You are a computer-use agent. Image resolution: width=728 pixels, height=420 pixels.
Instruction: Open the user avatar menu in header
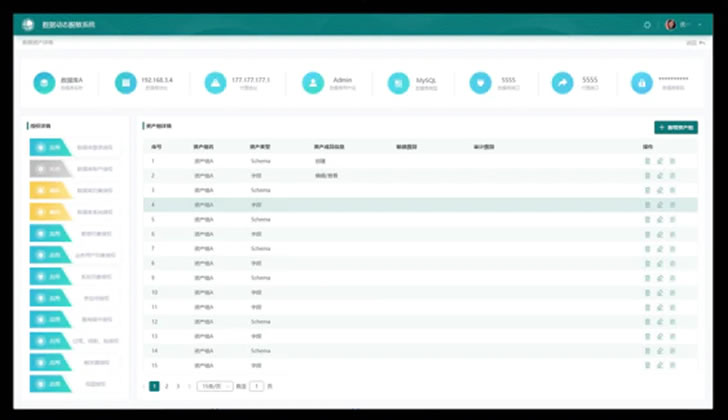670,24
